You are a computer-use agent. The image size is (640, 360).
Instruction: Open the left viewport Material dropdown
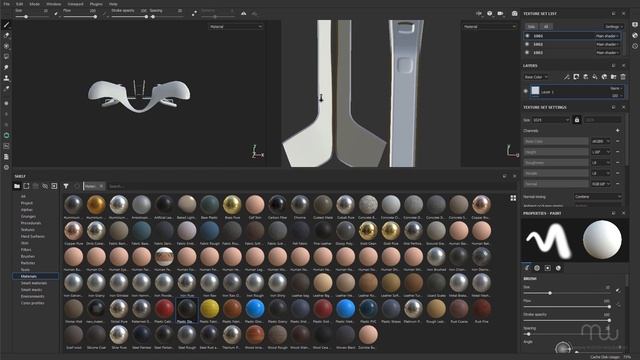coord(236,27)
